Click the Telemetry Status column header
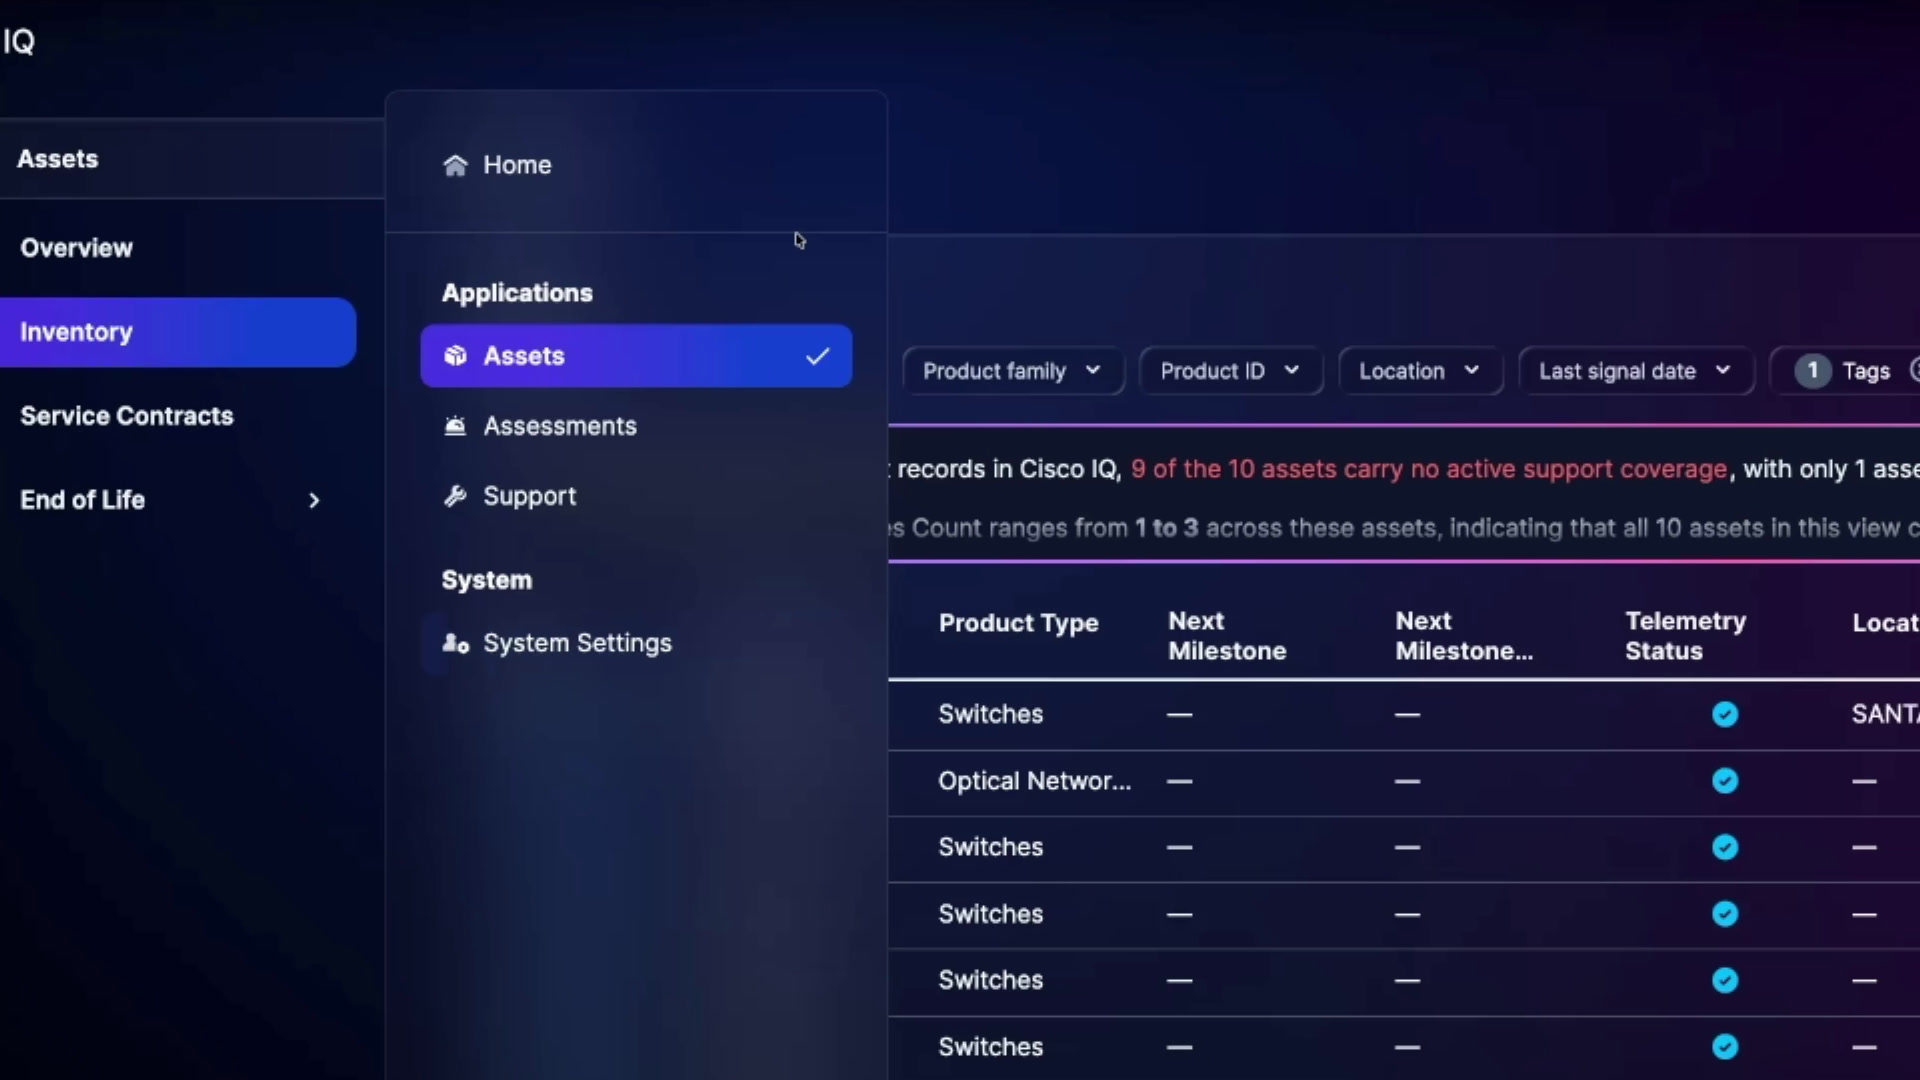This screenshot has width=1920, height=1080. (1685, 636)
